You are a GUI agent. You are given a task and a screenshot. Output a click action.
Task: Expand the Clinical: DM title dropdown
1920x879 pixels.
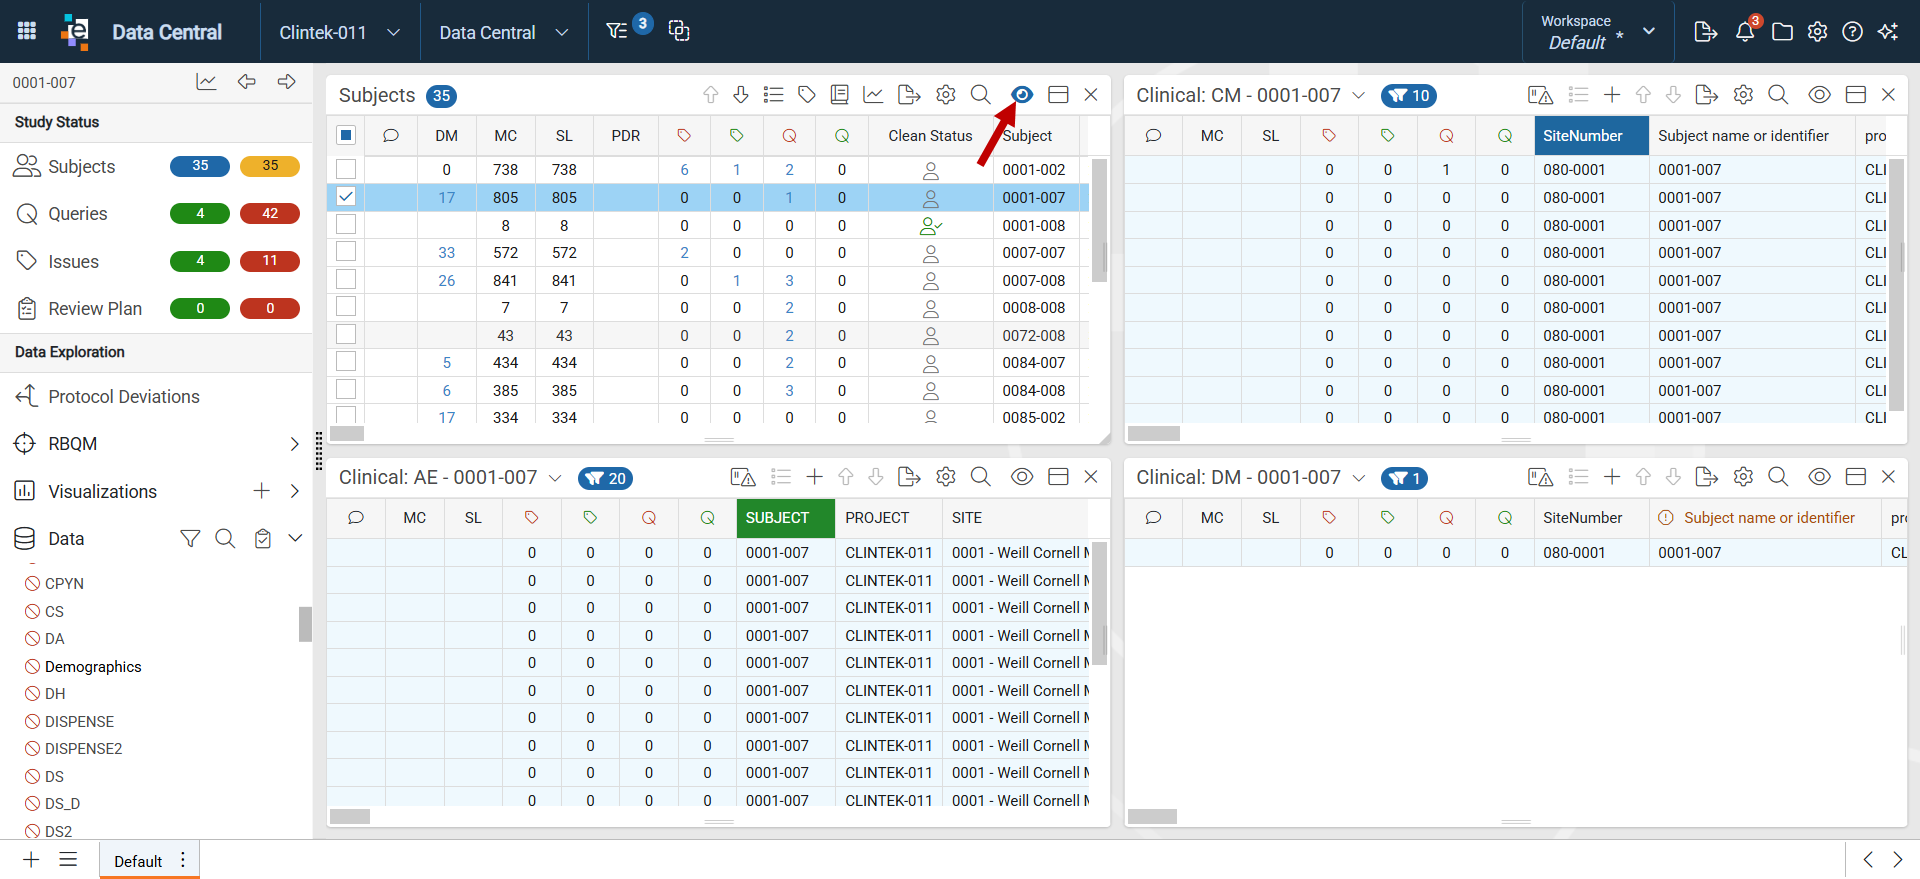1358,478
